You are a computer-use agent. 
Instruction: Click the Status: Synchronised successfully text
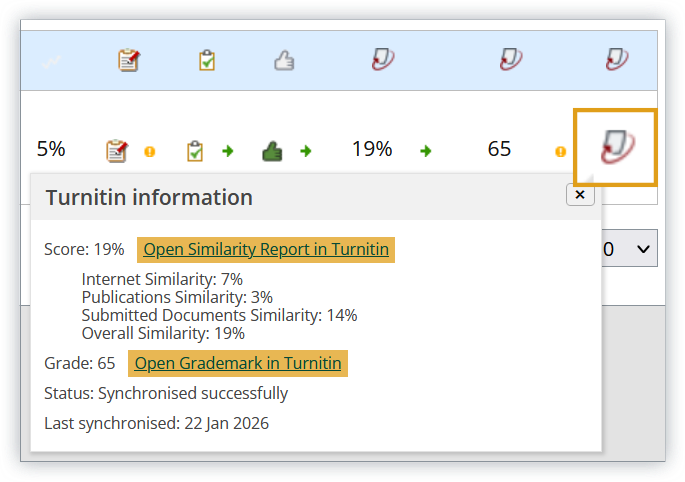(166, 394)
